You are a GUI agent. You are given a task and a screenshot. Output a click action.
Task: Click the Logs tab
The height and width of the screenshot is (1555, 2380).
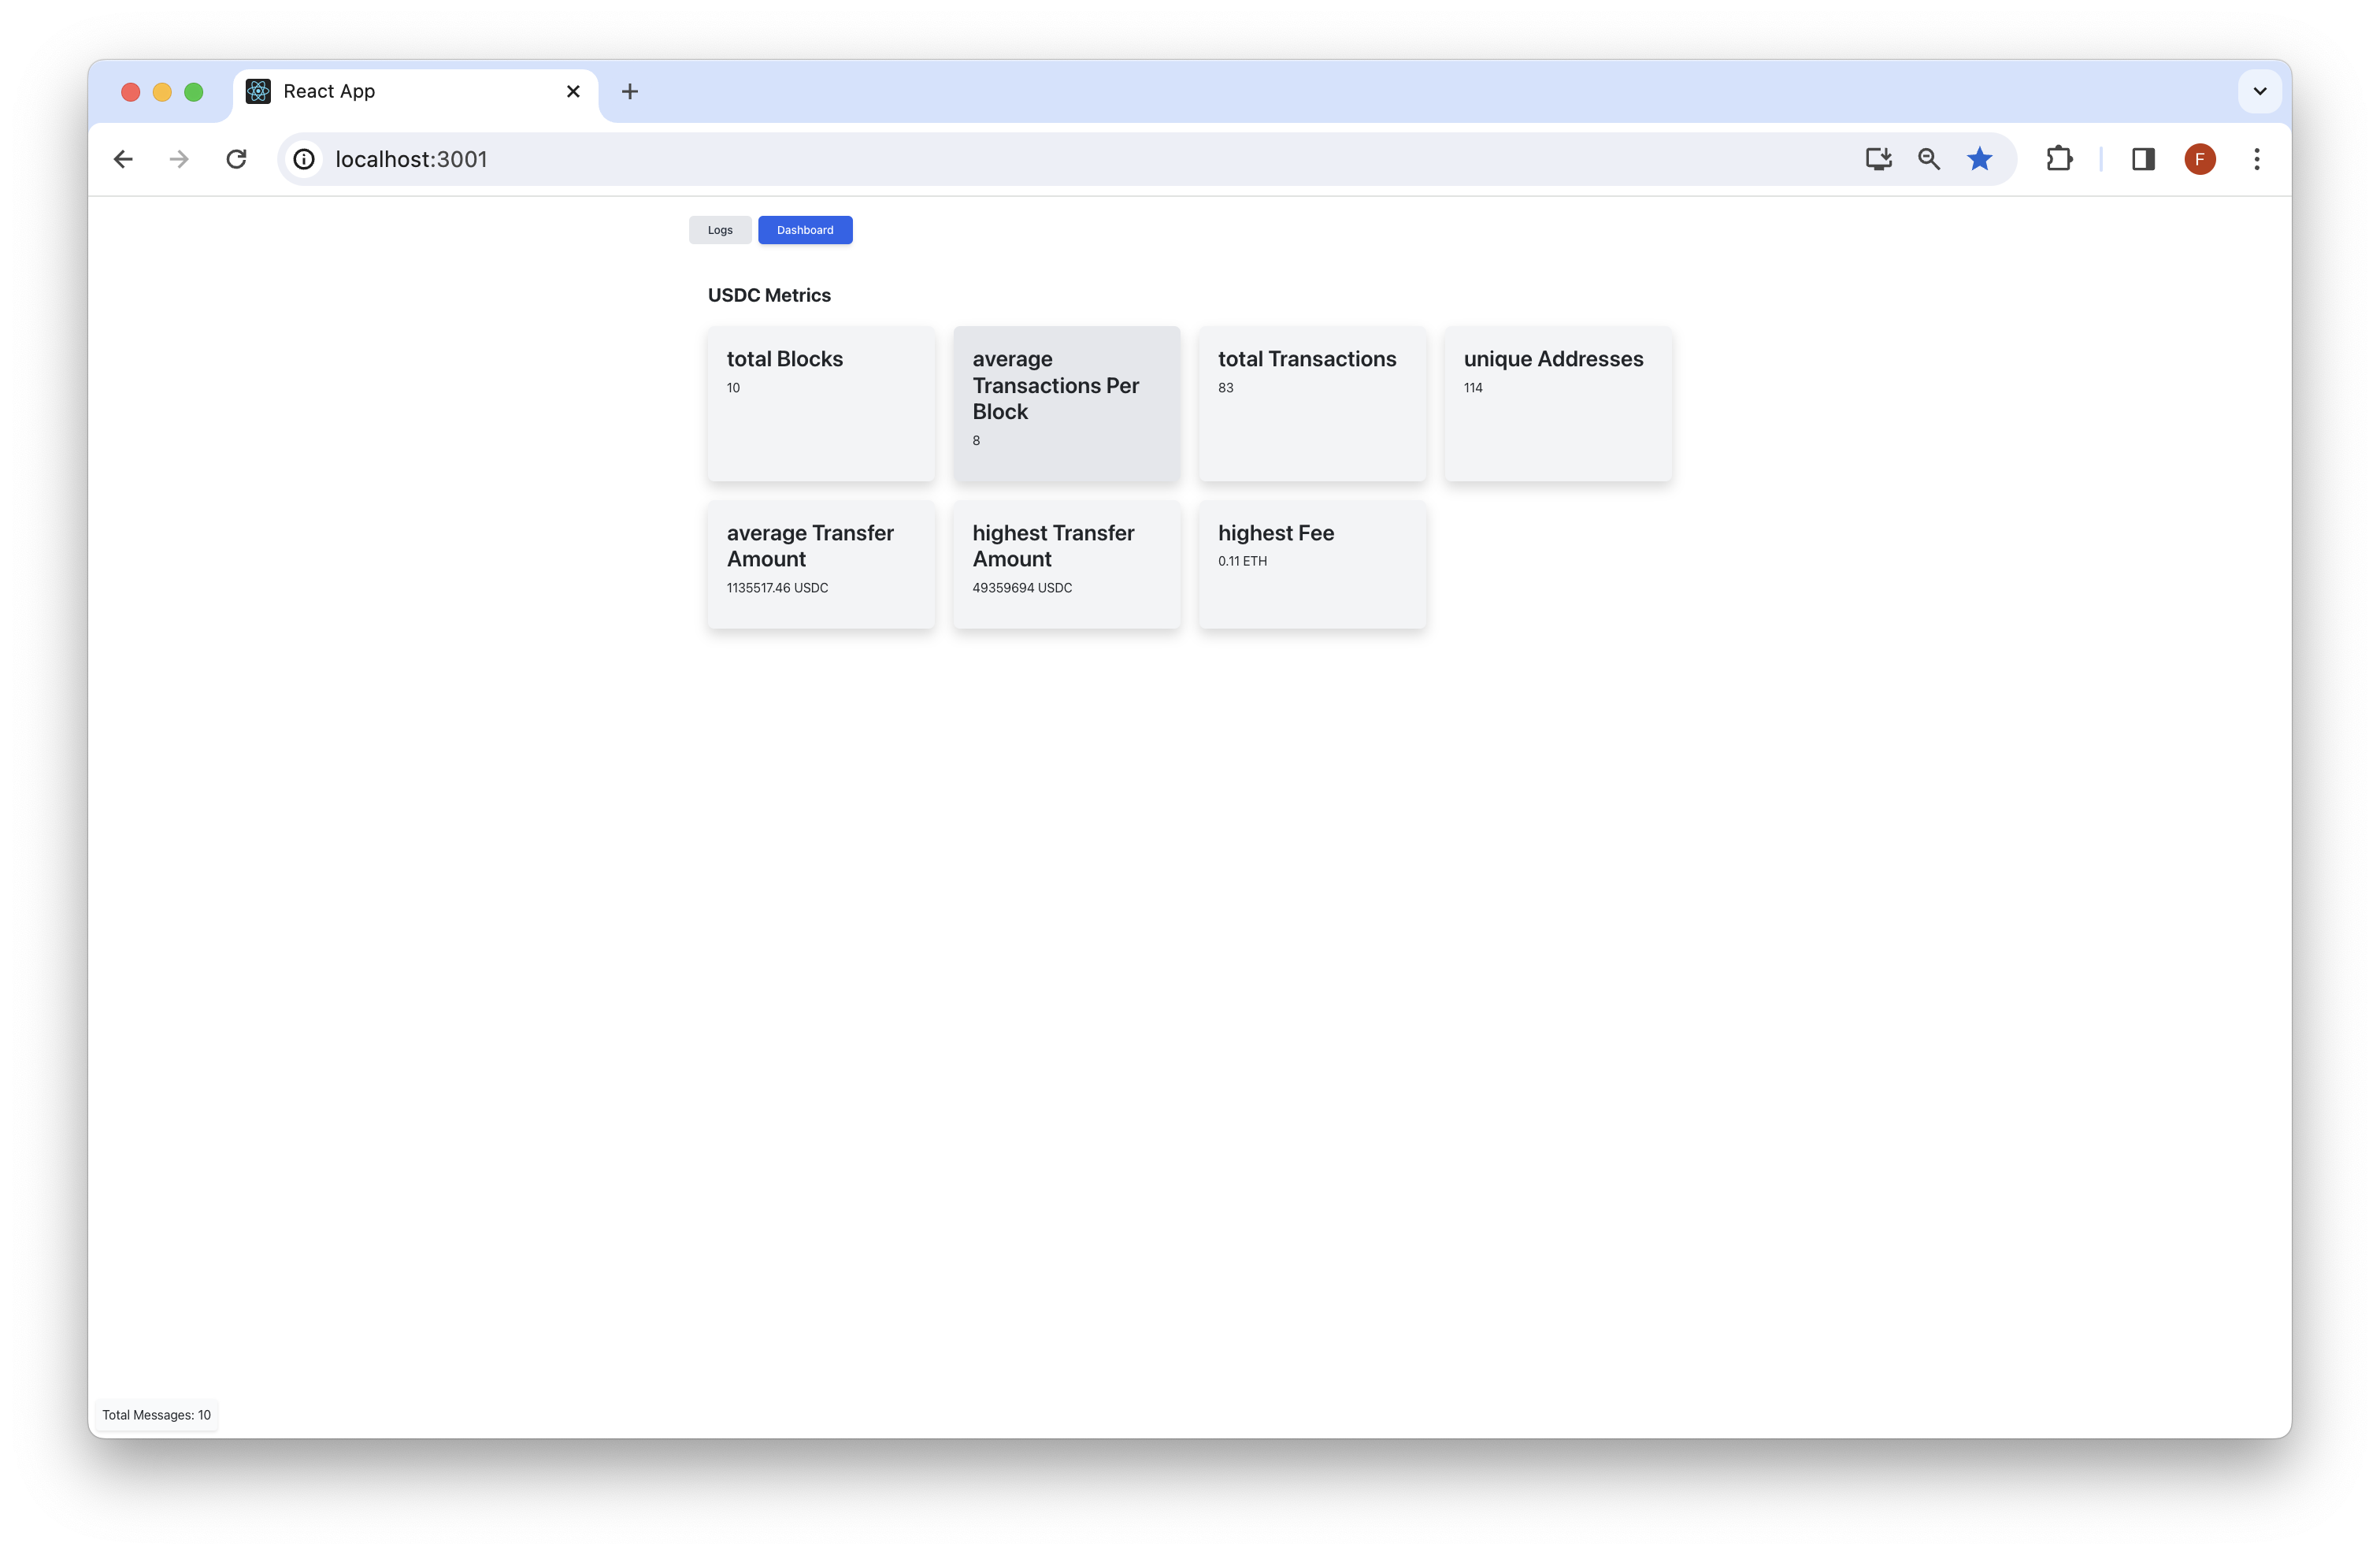point(720,229)
